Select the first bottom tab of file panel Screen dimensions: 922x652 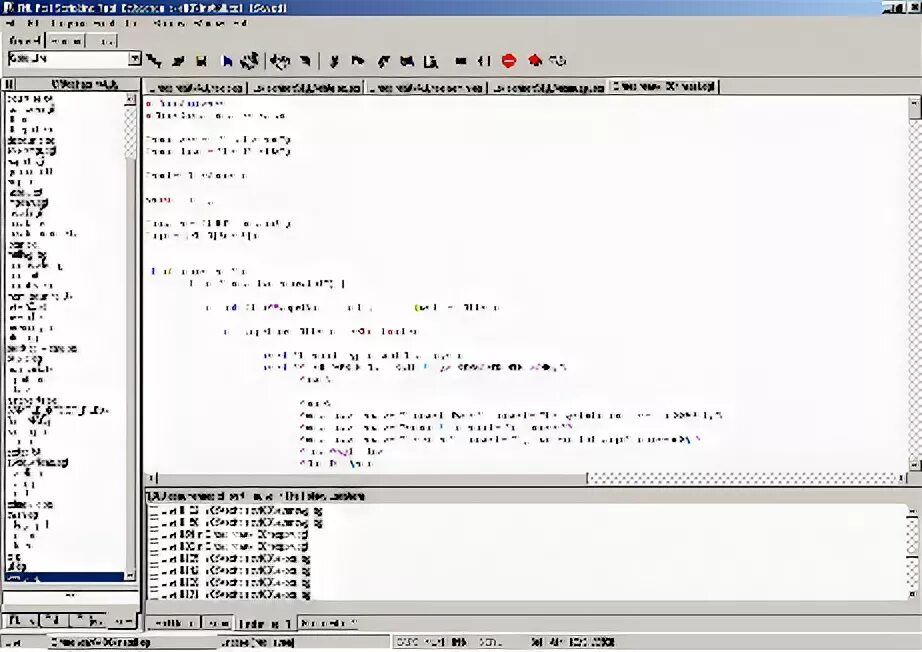pos(21,620)
